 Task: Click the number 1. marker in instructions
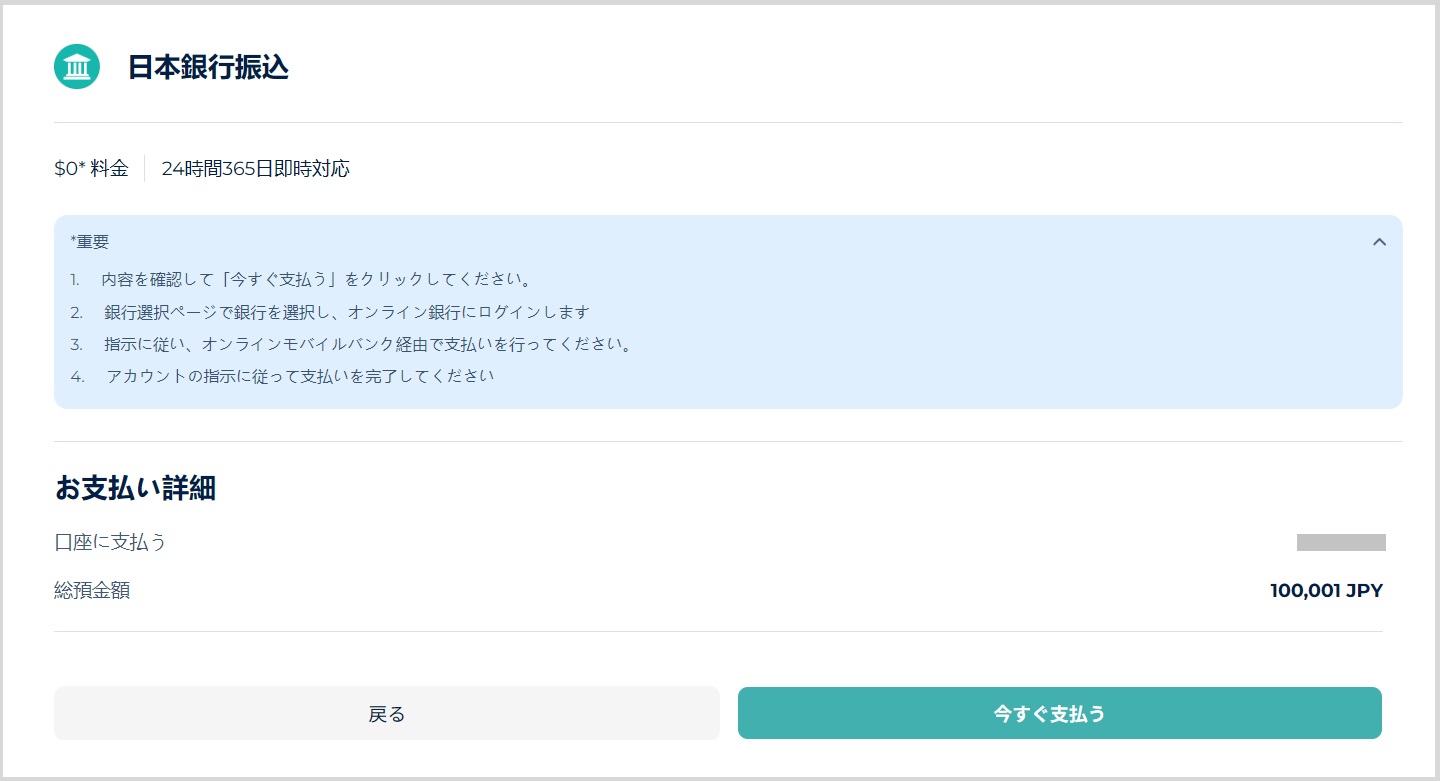(75, 279)
